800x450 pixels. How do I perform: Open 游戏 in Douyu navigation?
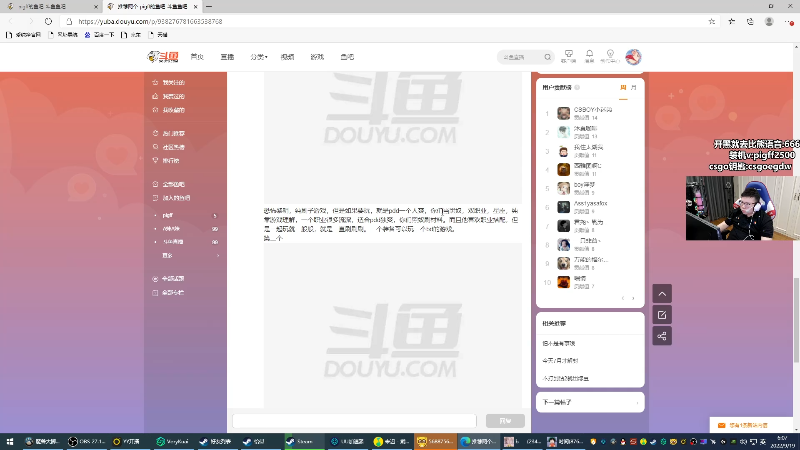pos(317,57)
